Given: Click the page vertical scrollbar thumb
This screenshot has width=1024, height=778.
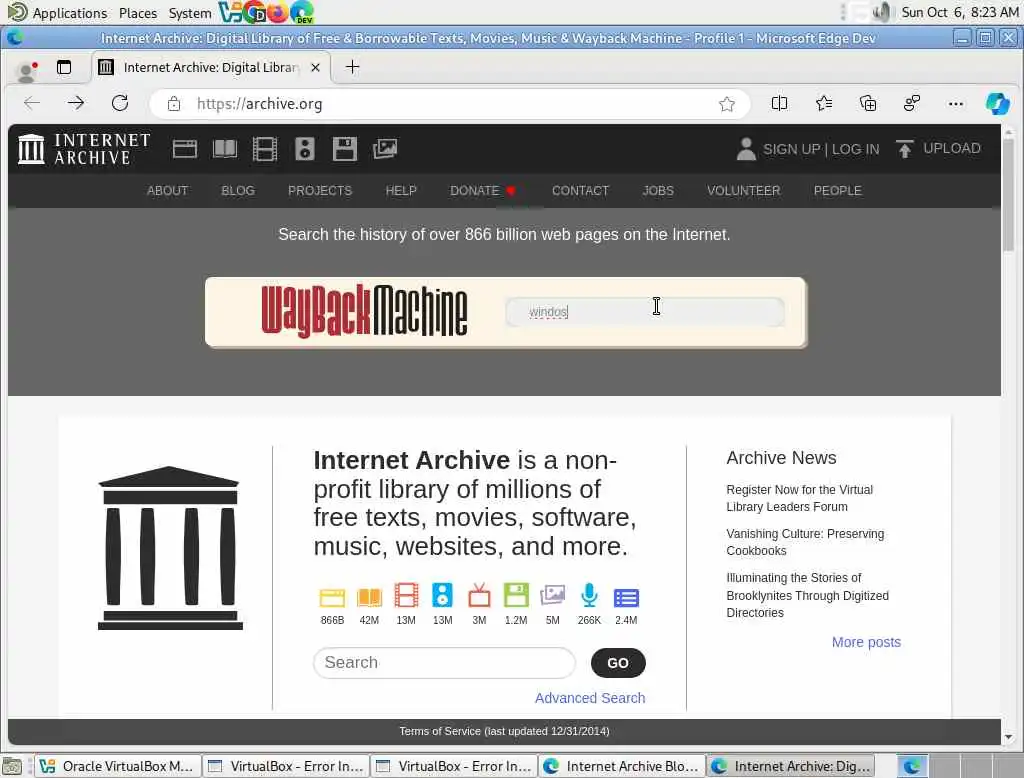Looking at the screenshot, I should click(1008, 195).
